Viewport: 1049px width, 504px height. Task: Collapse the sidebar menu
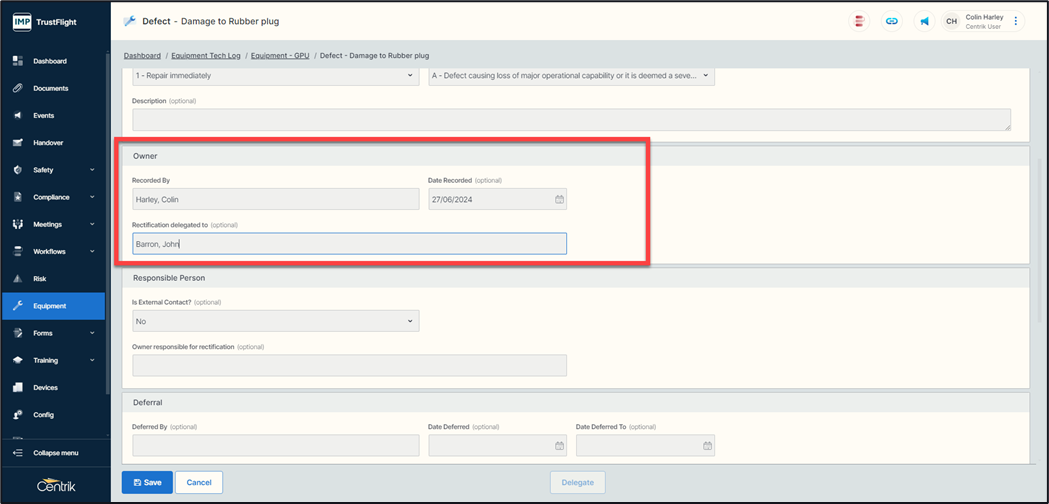(55, 453)
